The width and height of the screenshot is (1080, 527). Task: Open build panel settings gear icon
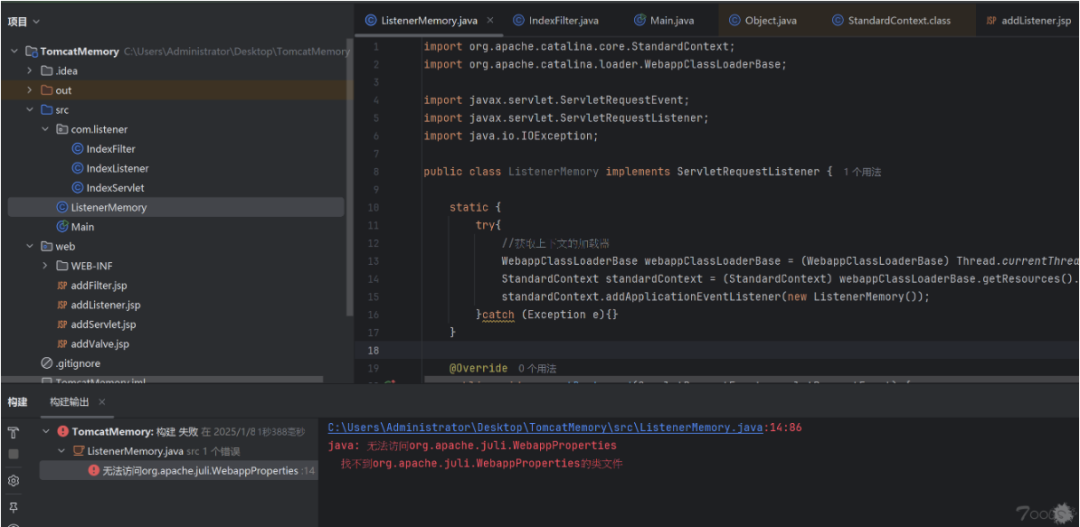click(14, 481)
